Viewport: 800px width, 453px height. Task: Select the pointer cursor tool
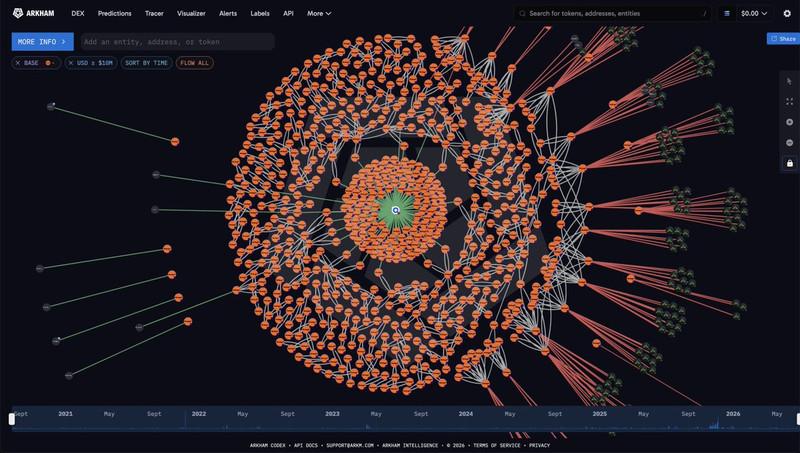(789, 81)
